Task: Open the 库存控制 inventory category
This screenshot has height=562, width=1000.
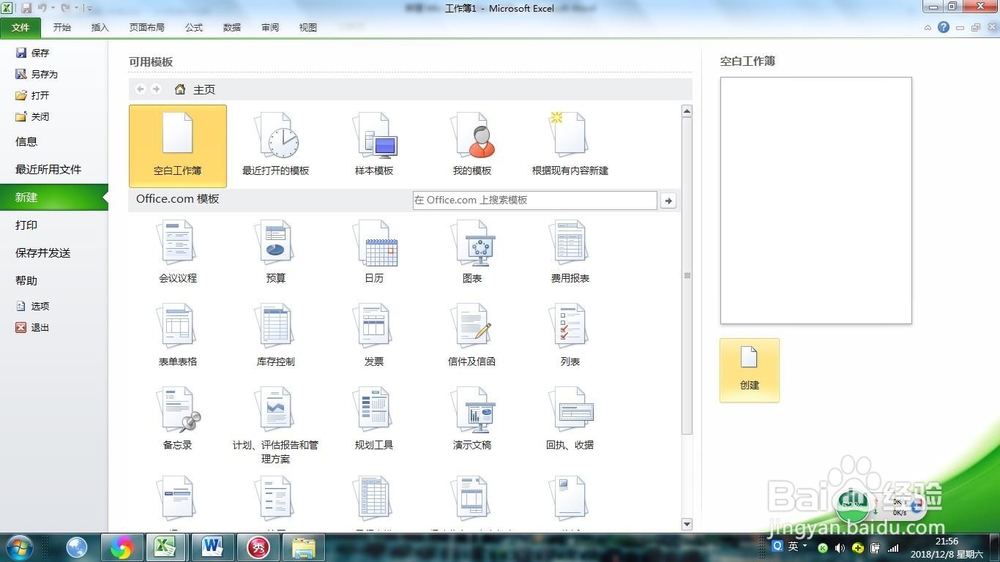Action: (x=276, y=334)
